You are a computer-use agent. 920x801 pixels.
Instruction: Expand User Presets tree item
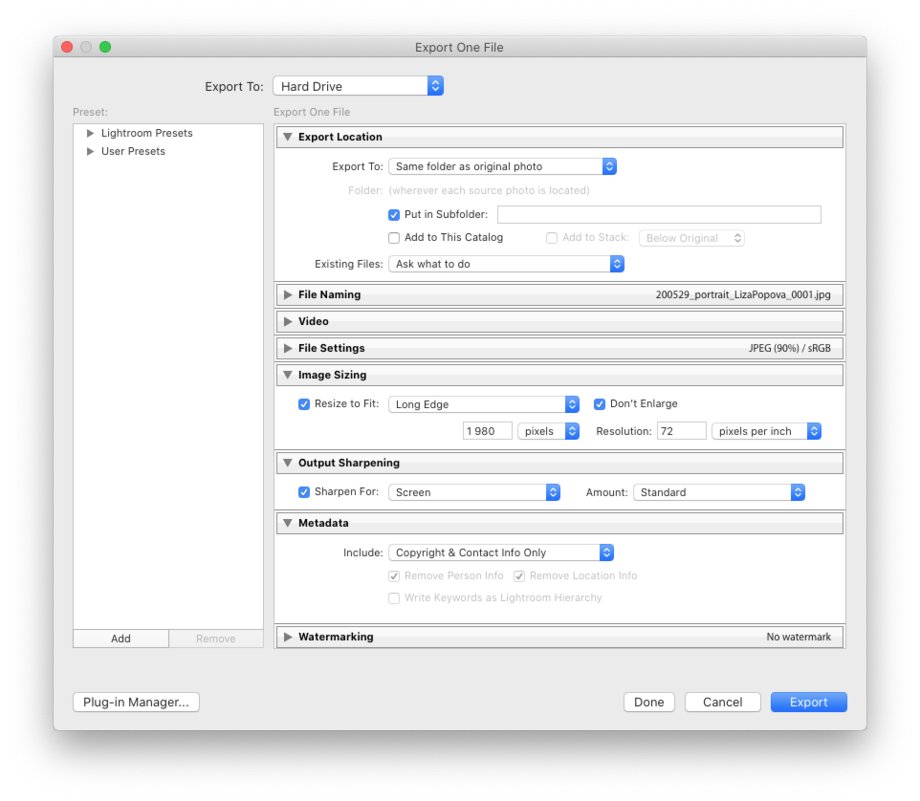click(x=91, y=152)
